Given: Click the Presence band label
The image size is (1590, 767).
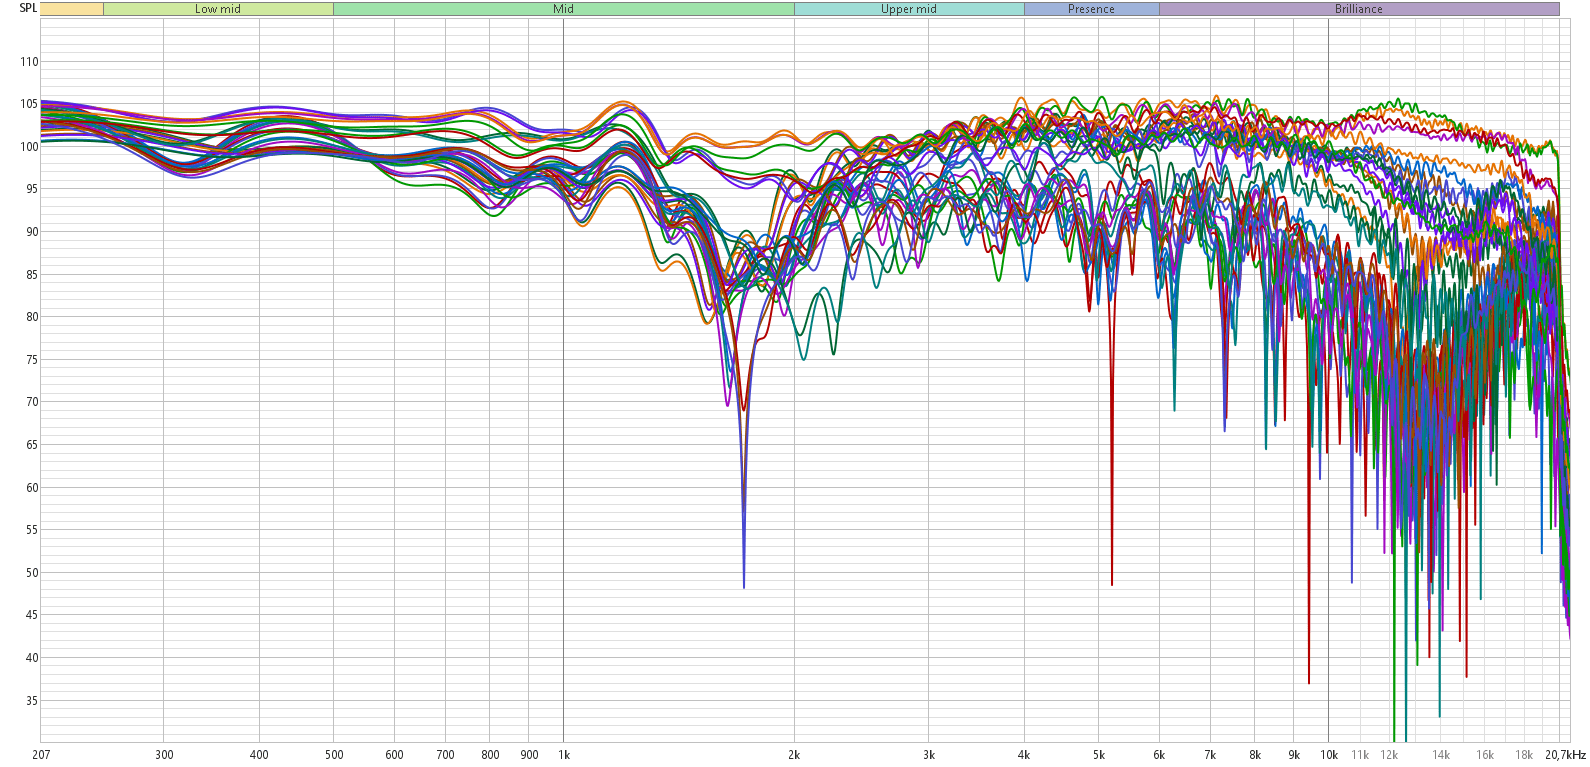Looking at the screenshot, I should click(1091, 9).
